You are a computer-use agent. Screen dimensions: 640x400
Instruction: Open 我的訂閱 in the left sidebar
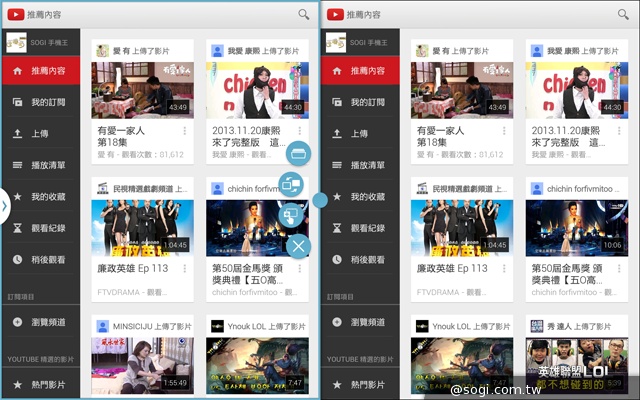pos(46,102)
